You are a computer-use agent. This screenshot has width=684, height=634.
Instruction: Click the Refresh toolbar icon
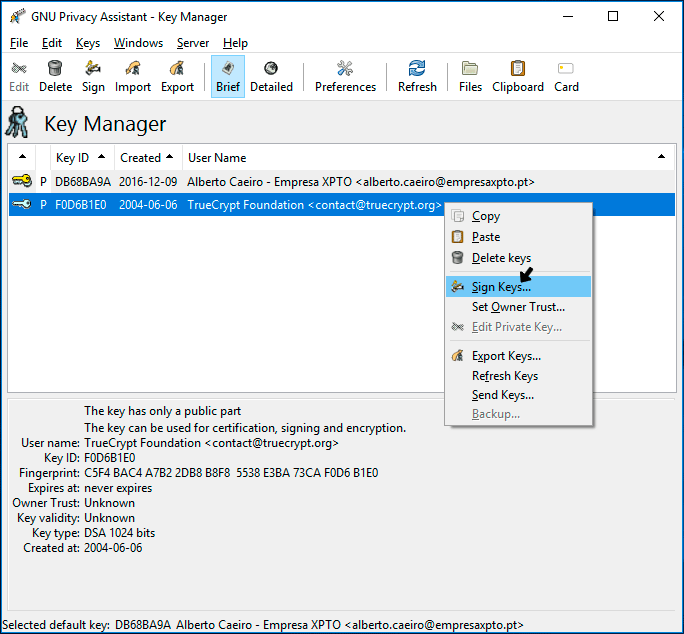coord(417,76)
